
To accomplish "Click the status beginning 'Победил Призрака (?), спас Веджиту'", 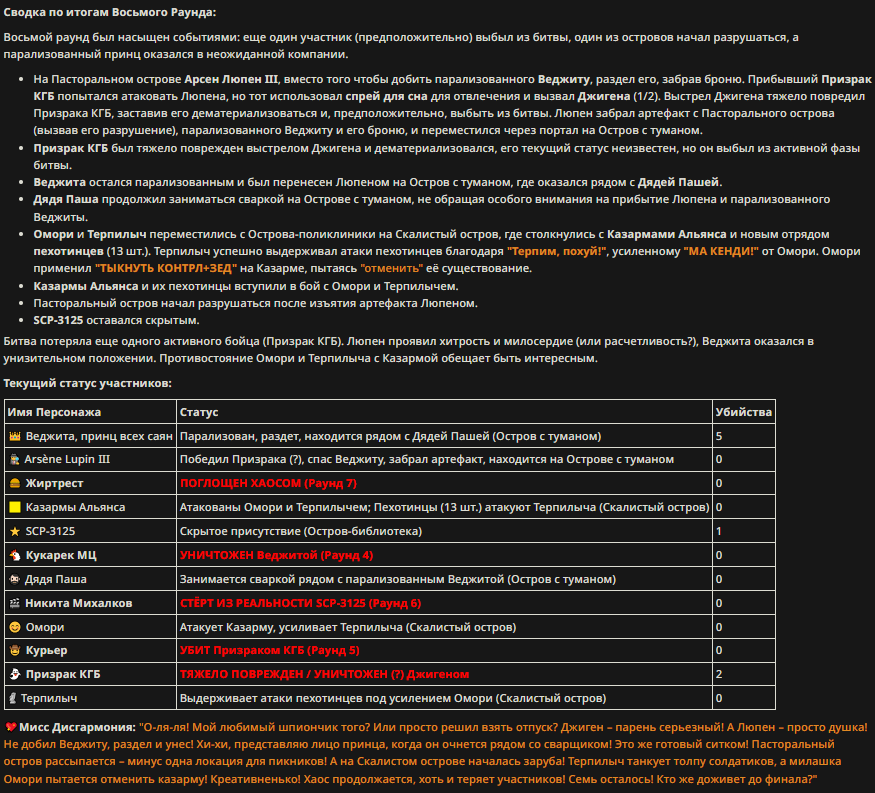I will (x=427, y=460).
